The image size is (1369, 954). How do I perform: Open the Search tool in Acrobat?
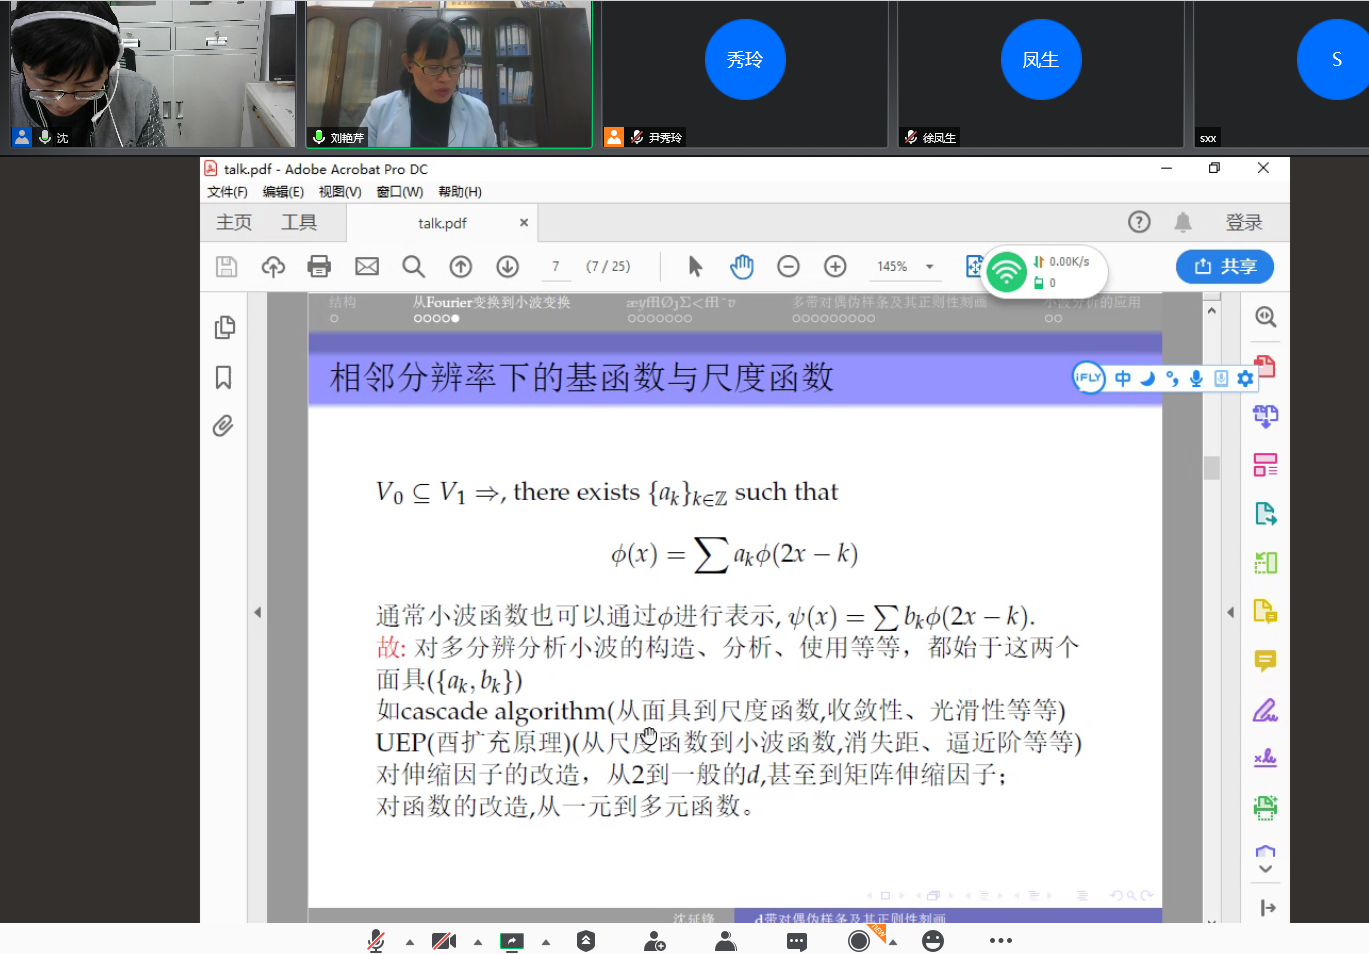[x=413, y=266]
